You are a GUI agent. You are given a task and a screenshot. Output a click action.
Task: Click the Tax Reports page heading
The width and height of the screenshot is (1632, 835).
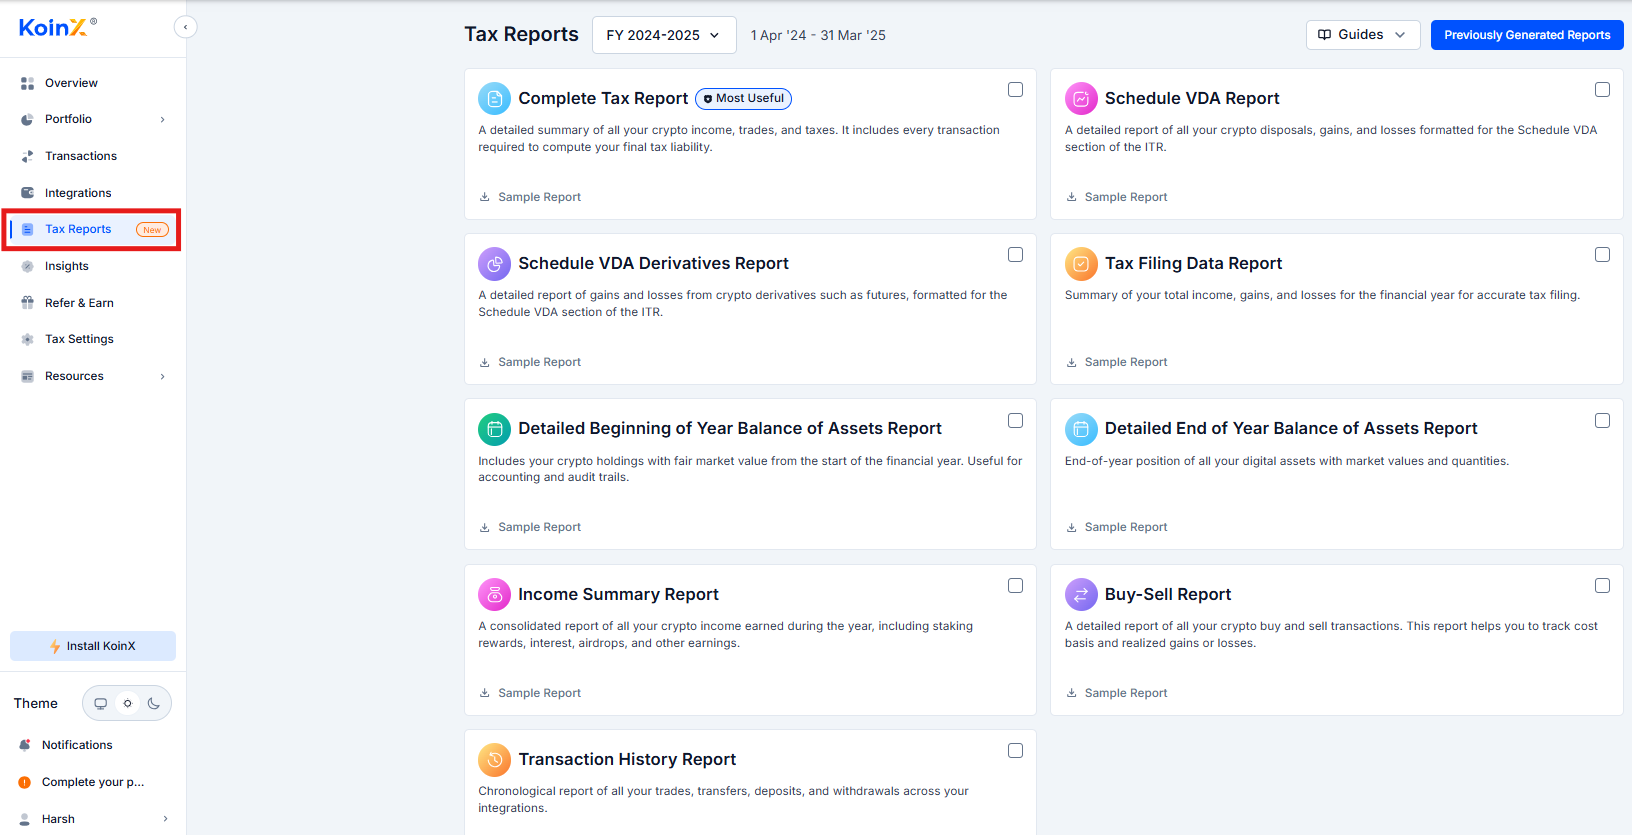[521, 34]
